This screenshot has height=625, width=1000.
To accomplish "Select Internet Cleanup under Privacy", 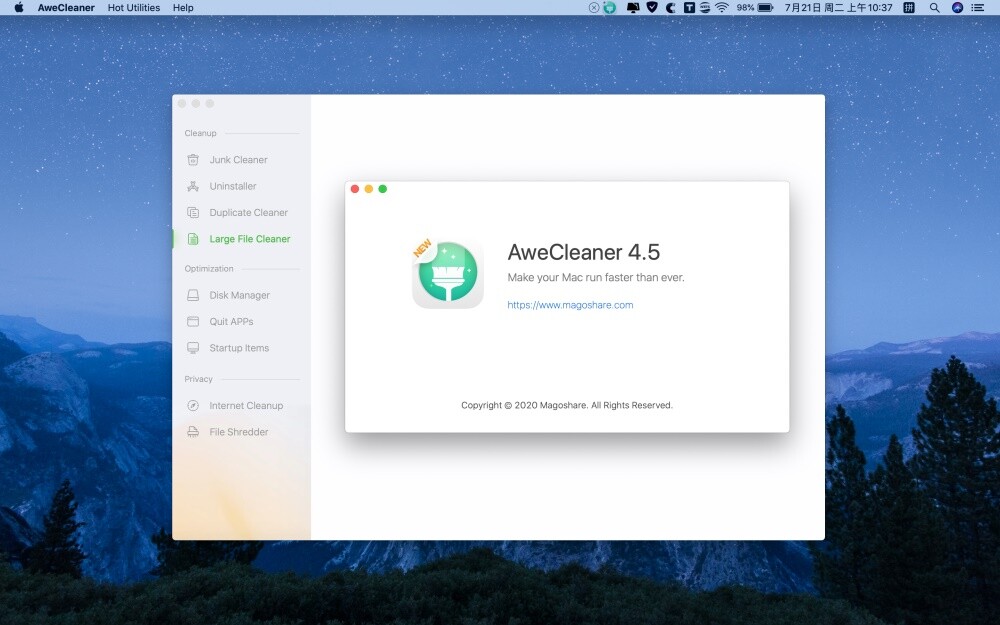I will 246,406.
